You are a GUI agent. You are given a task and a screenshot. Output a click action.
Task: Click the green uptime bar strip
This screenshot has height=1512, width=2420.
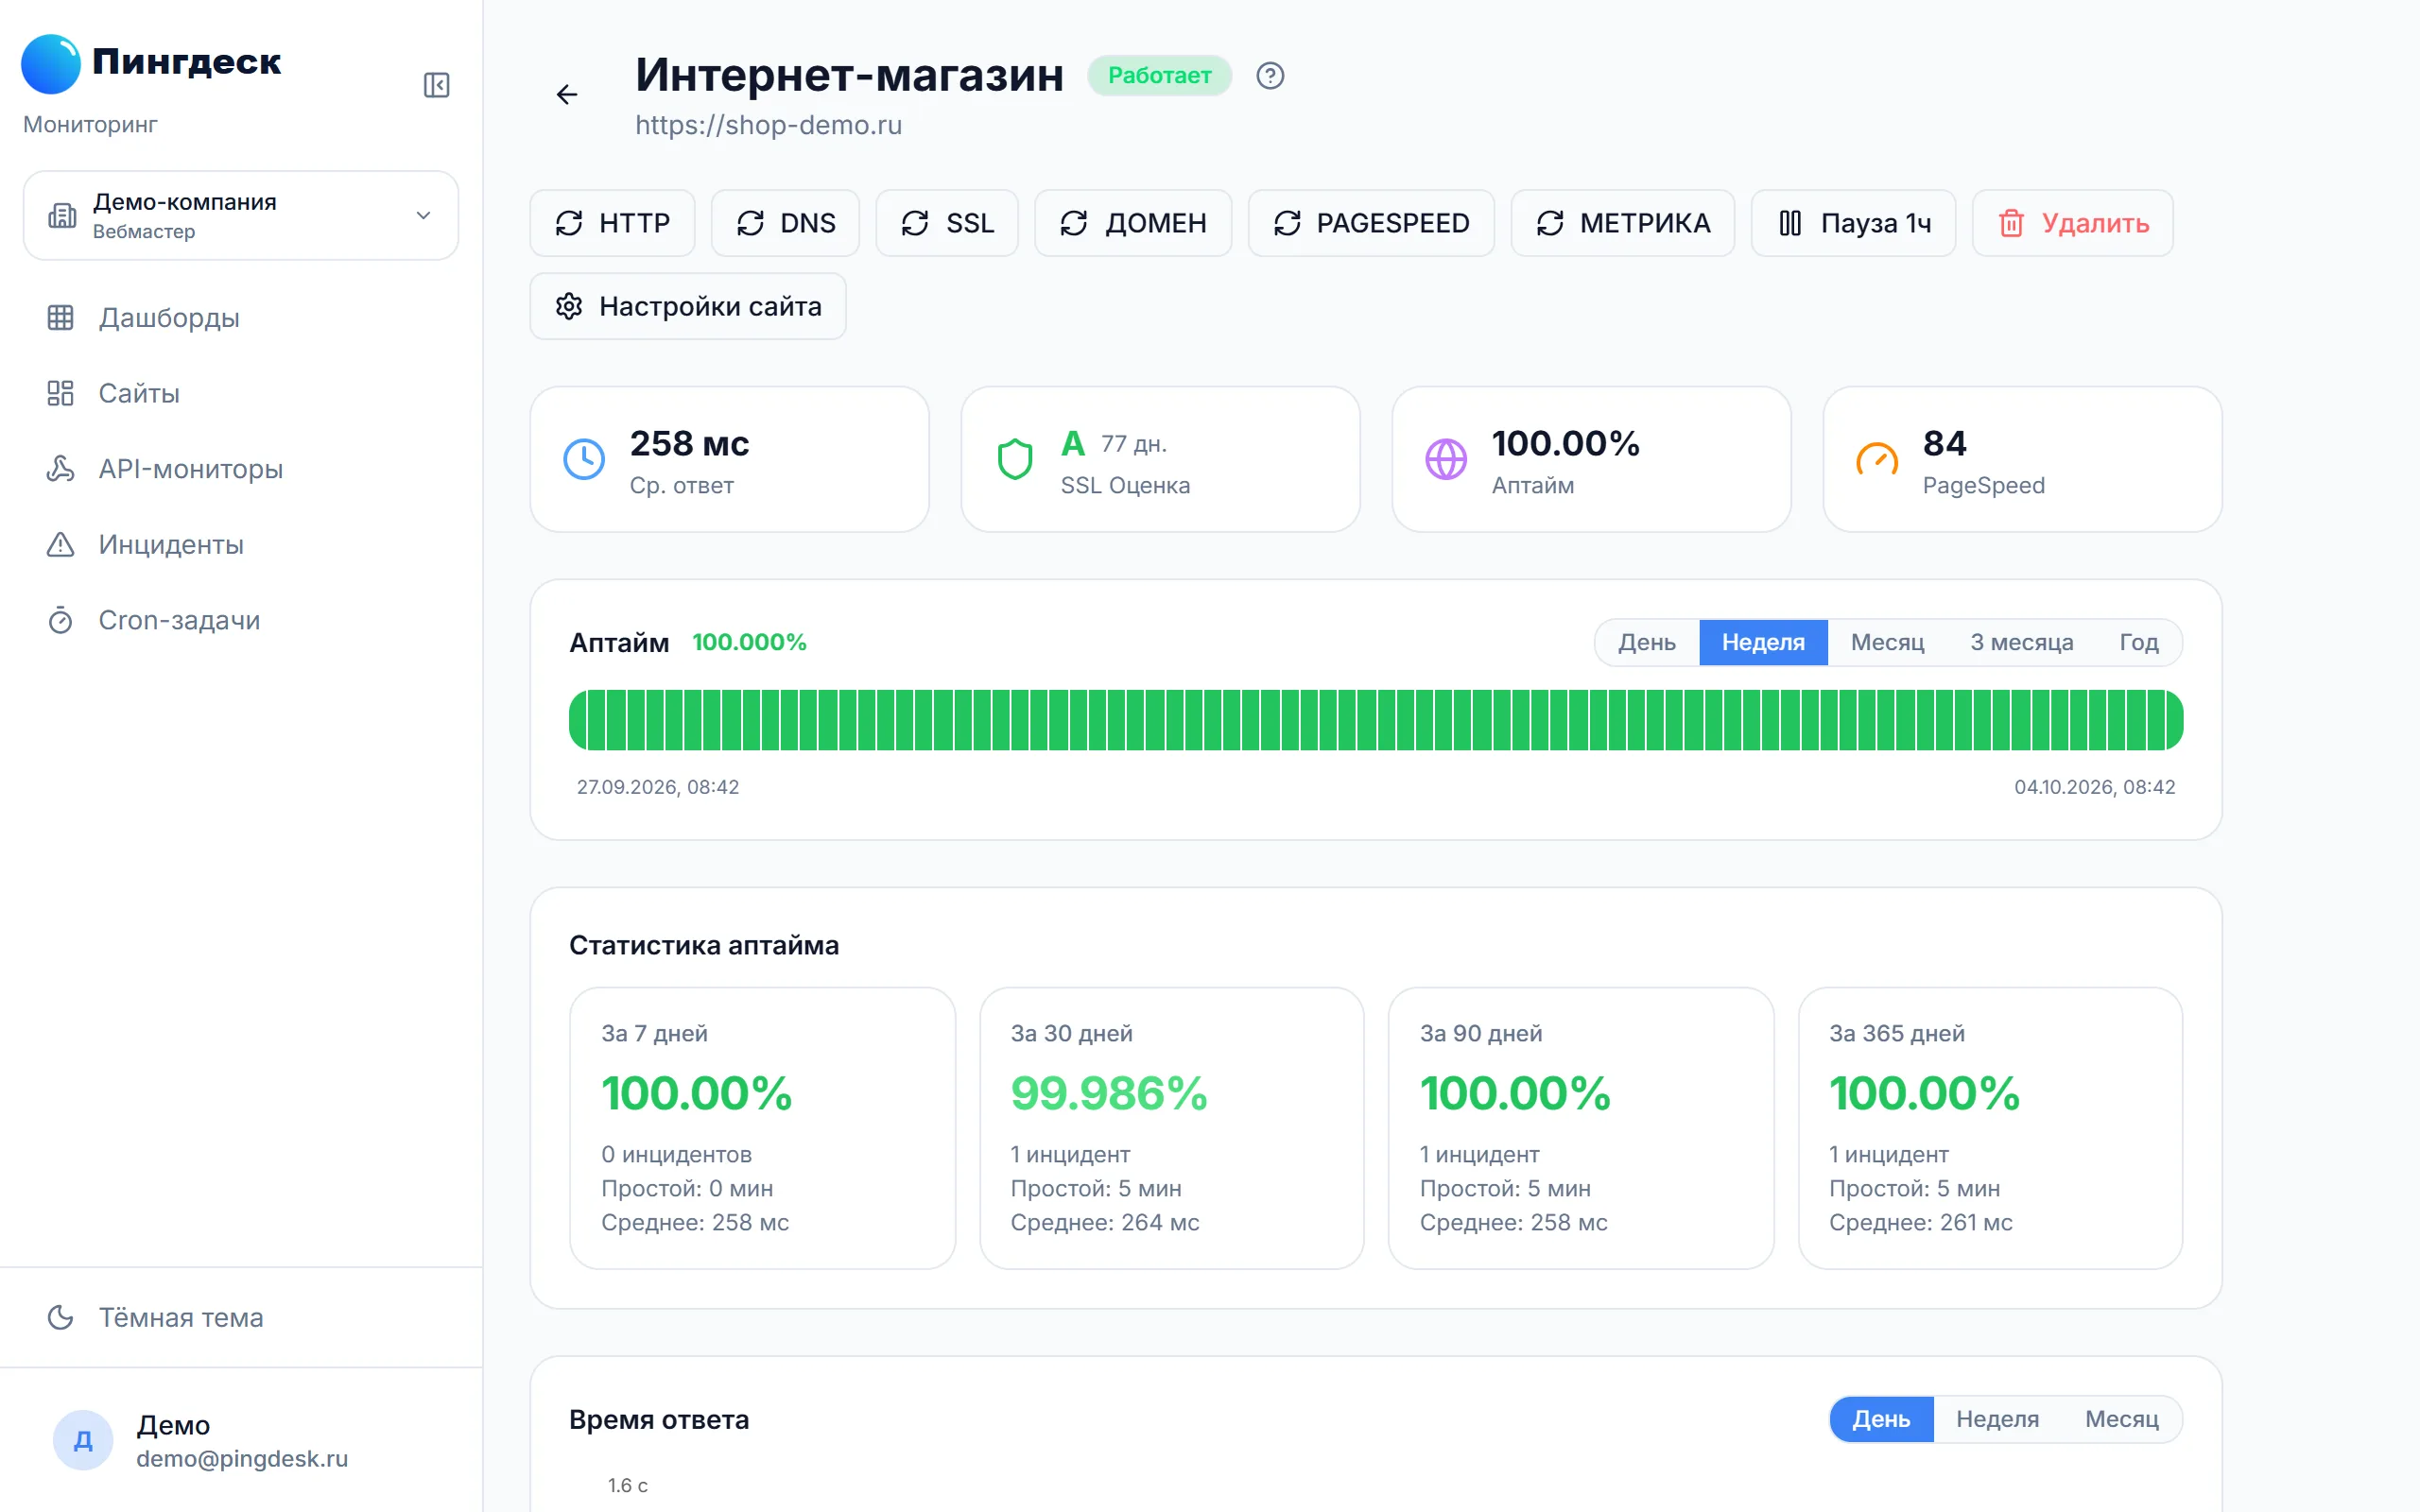pos(1375,720)
